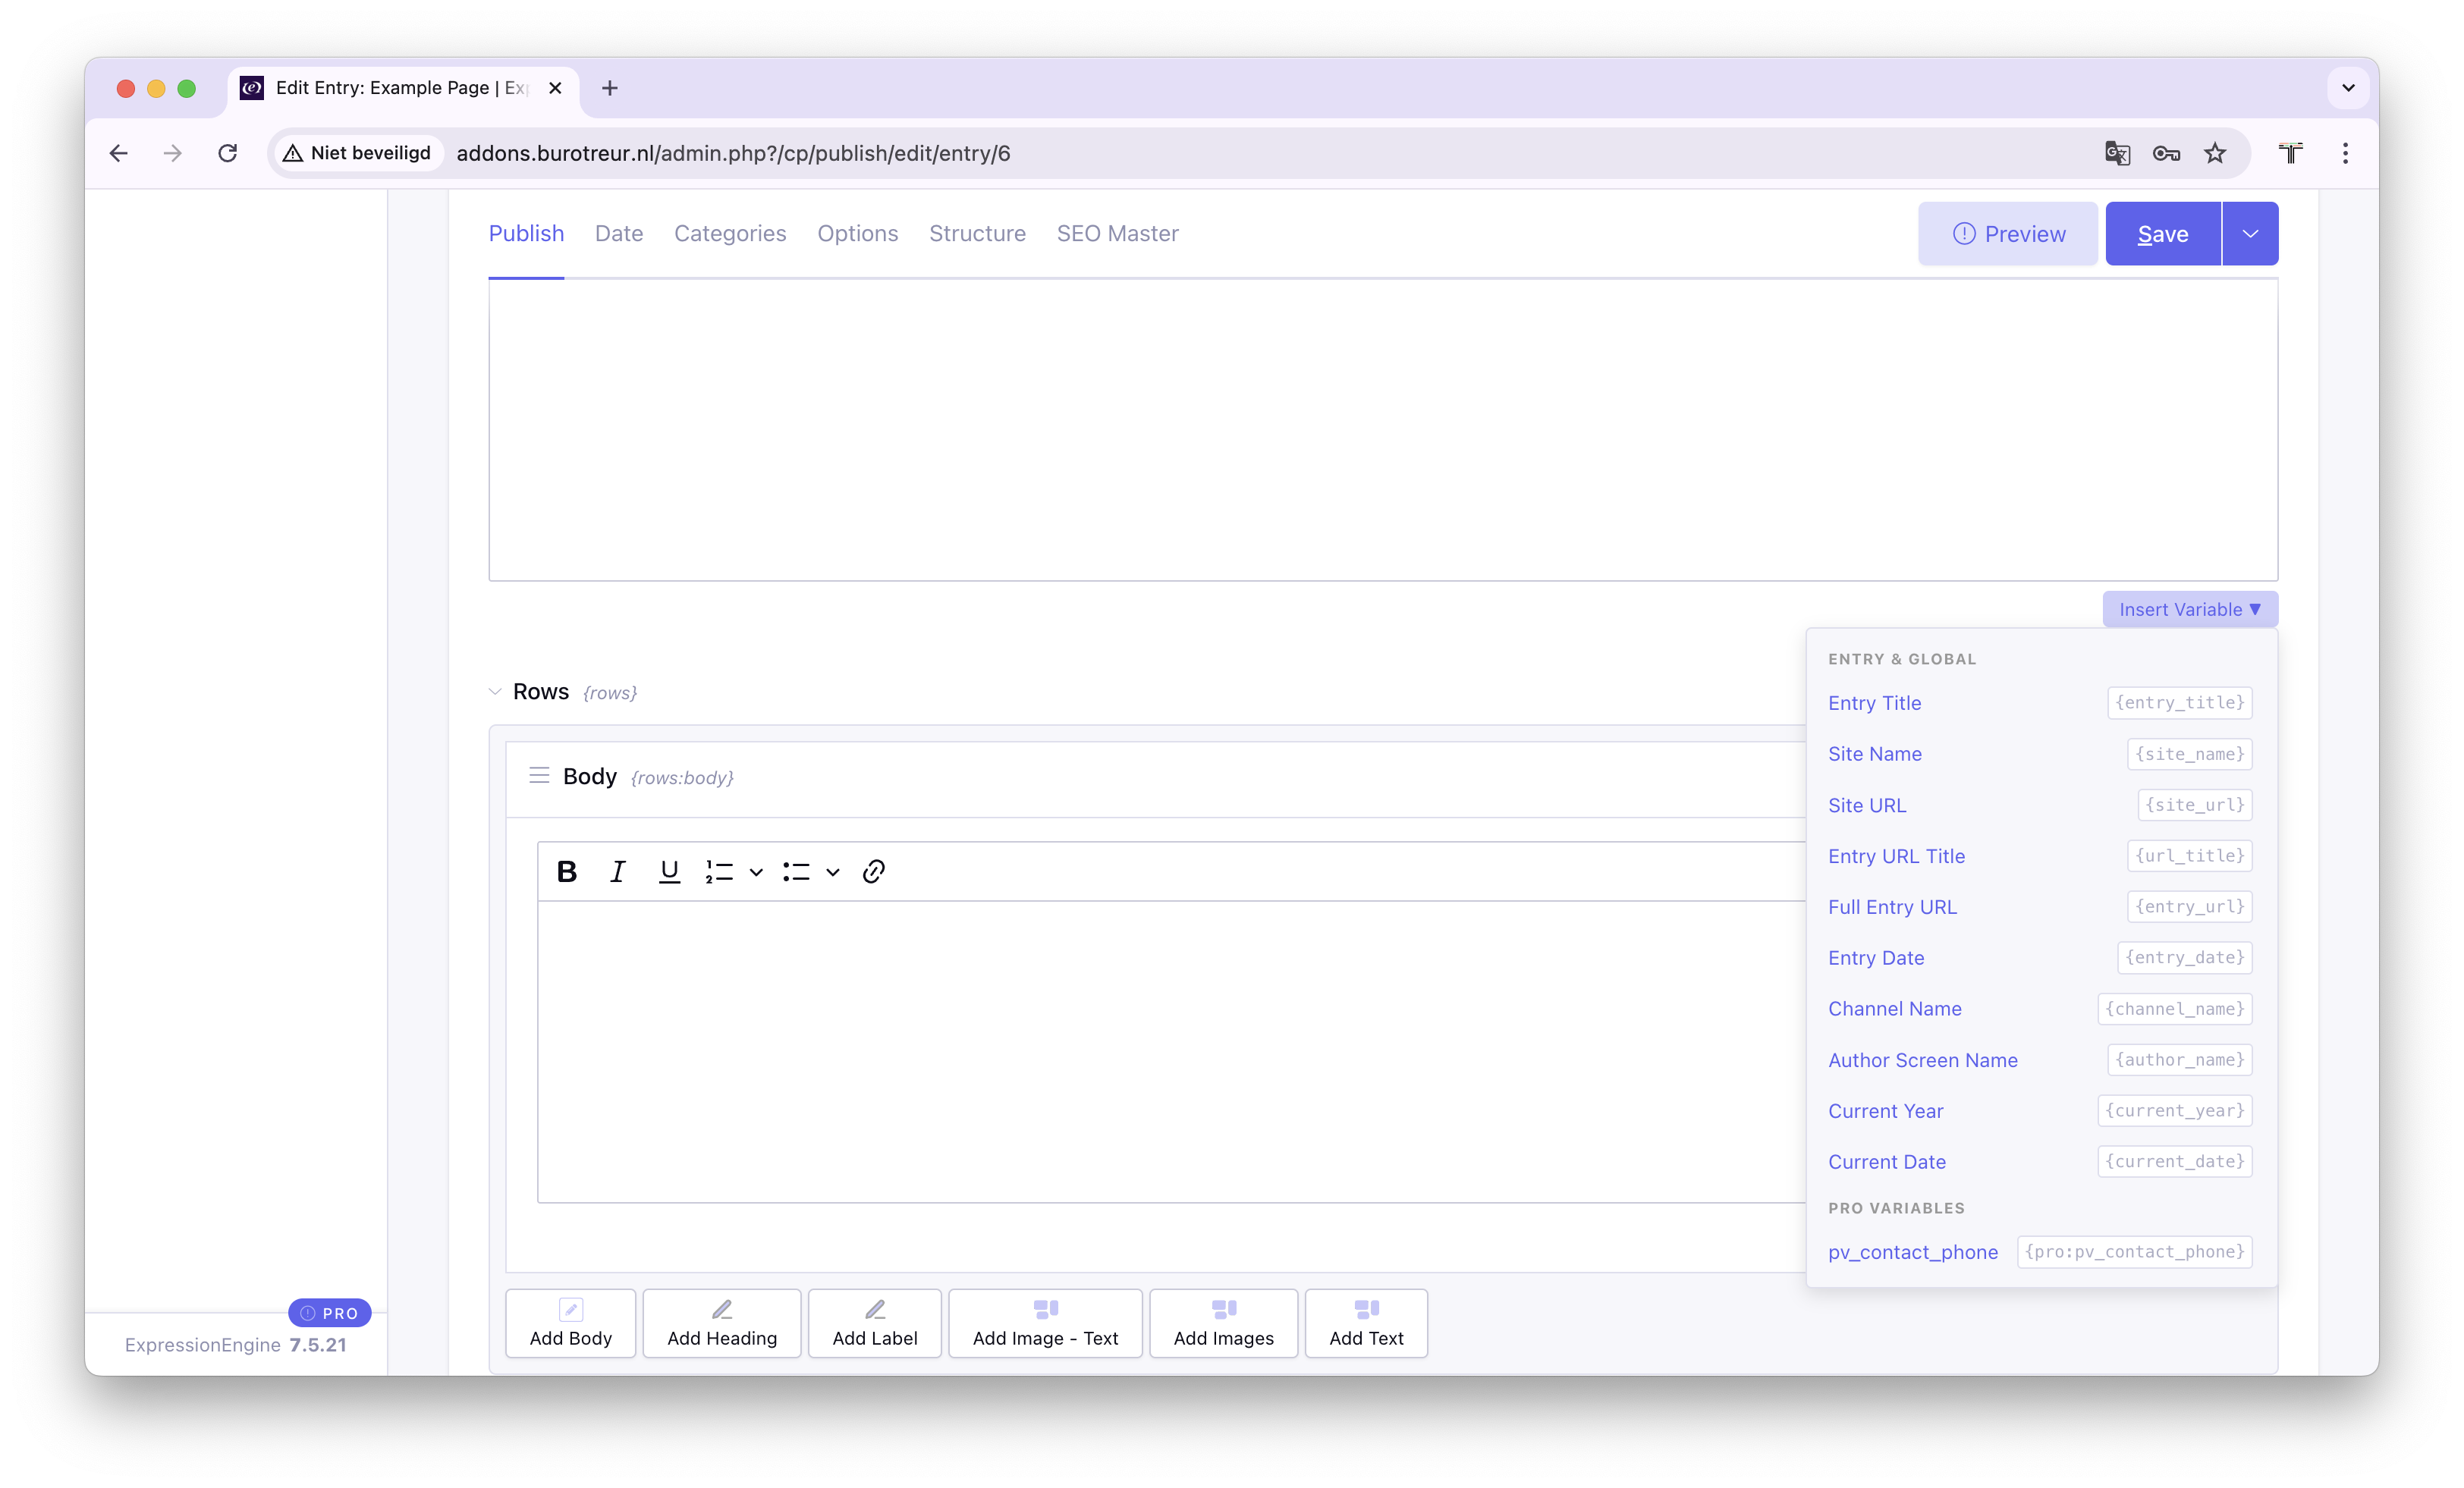Toggle bold formatting in Body editor

(x=567, y=872)
